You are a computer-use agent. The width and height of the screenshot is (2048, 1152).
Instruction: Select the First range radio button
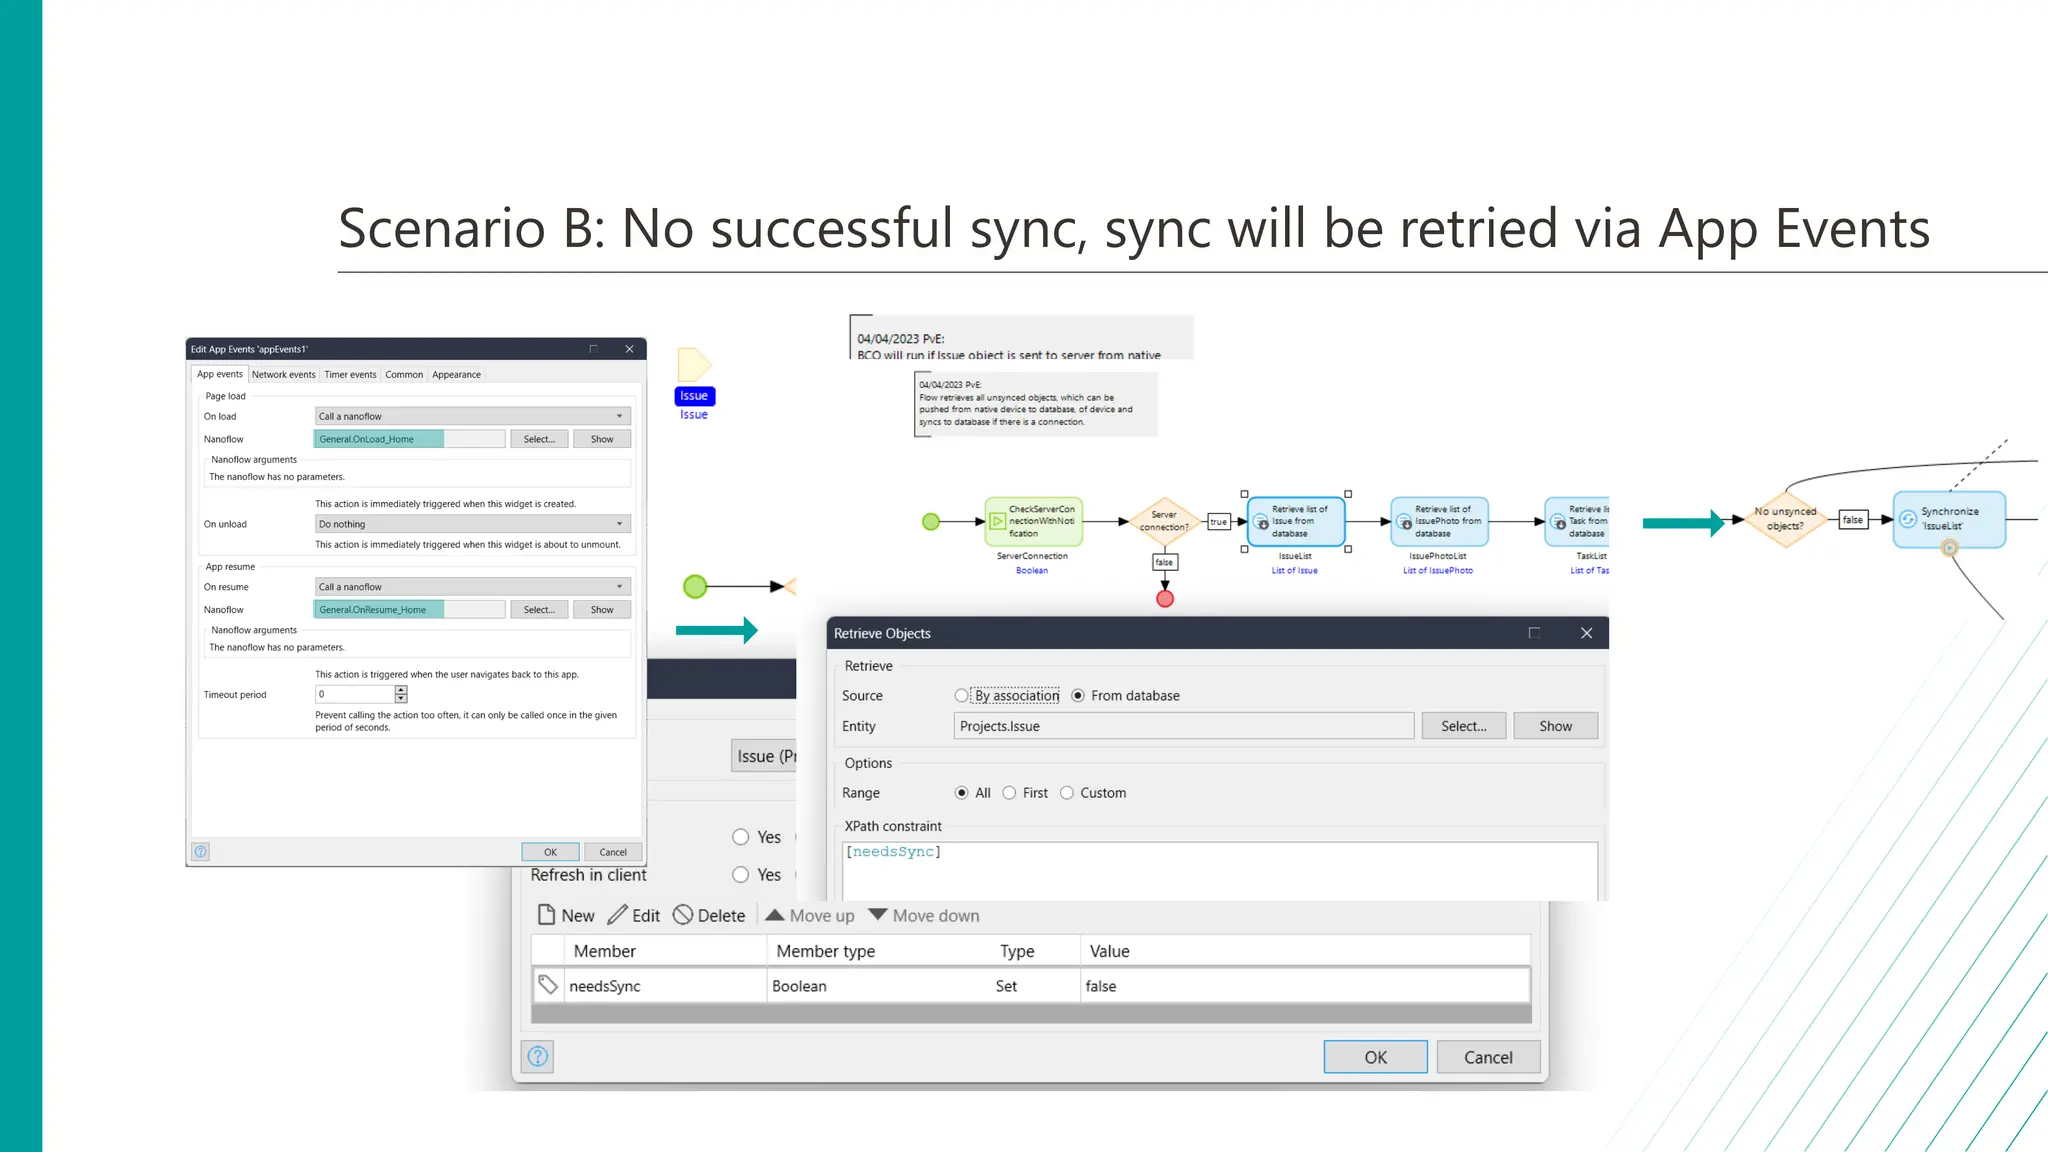click(1010, 793)
